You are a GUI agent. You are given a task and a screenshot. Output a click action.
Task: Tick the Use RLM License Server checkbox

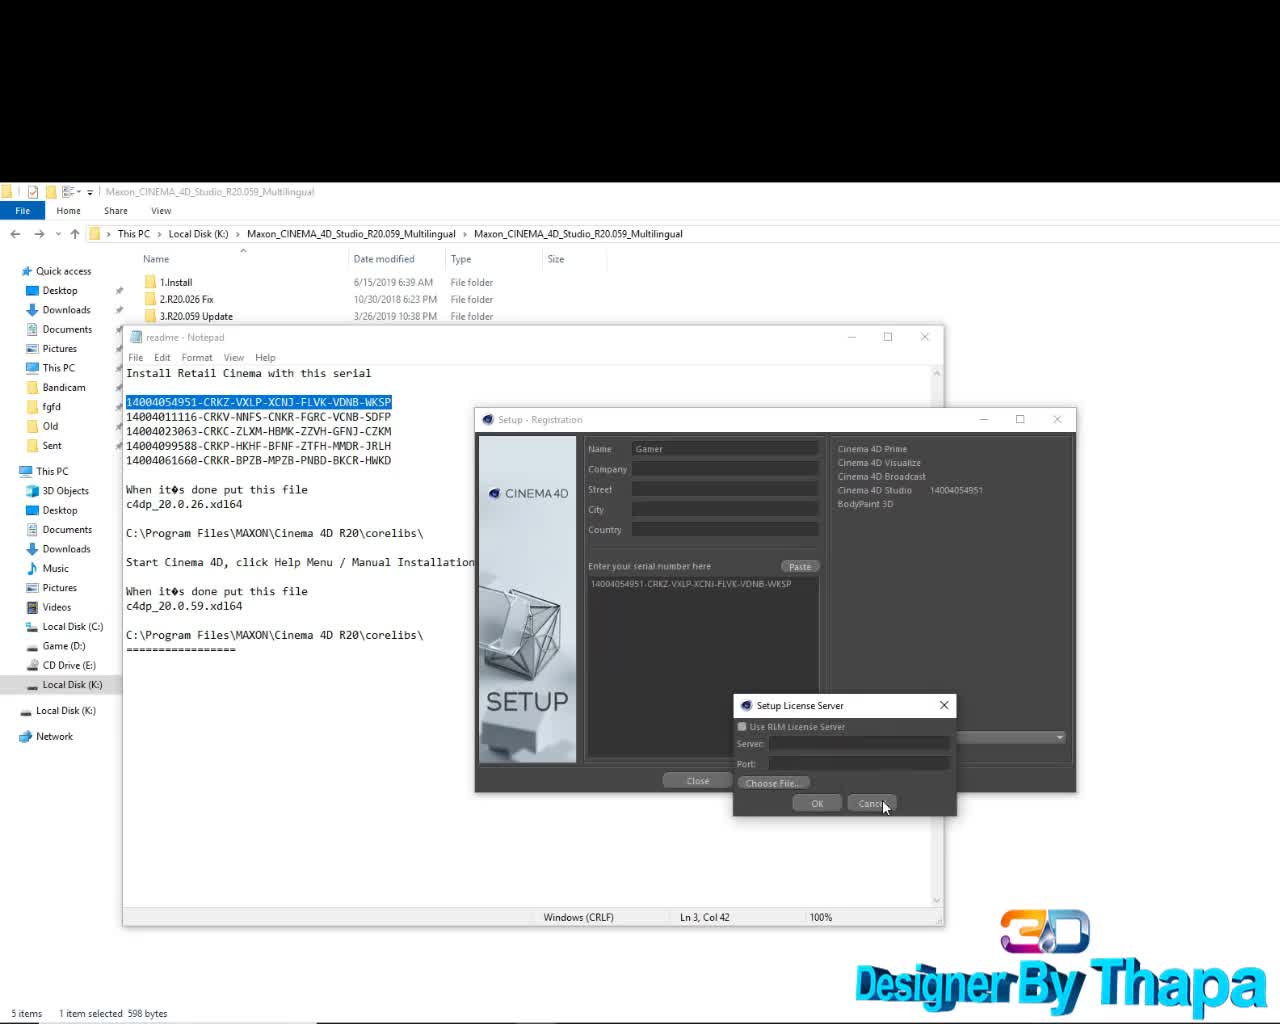742,727
